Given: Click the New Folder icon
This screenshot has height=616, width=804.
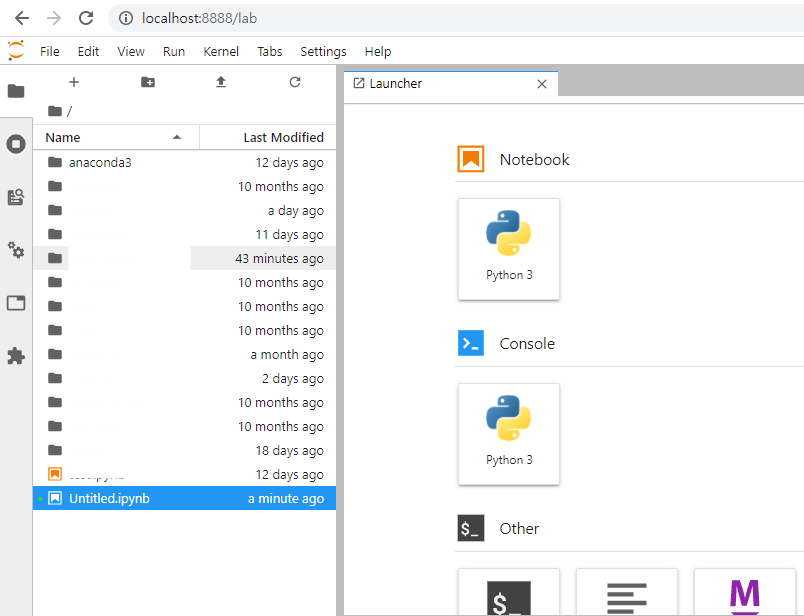Looking at the screenshot, I should pyautogui.click(x=148, y=82).
